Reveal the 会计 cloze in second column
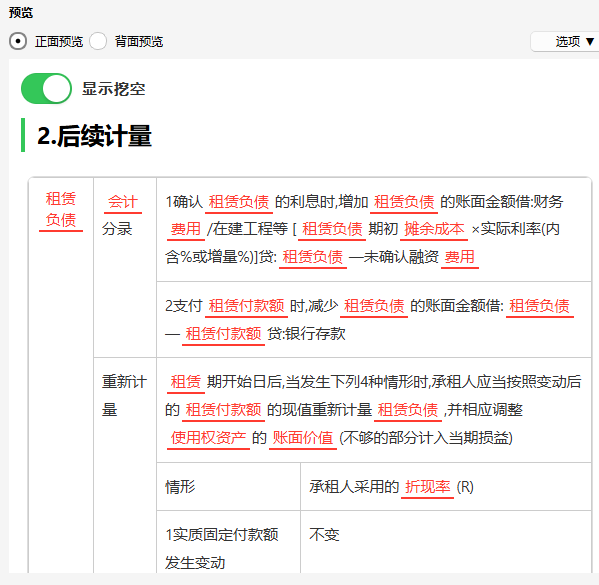599x585 pixels. [x=123, y=202]
